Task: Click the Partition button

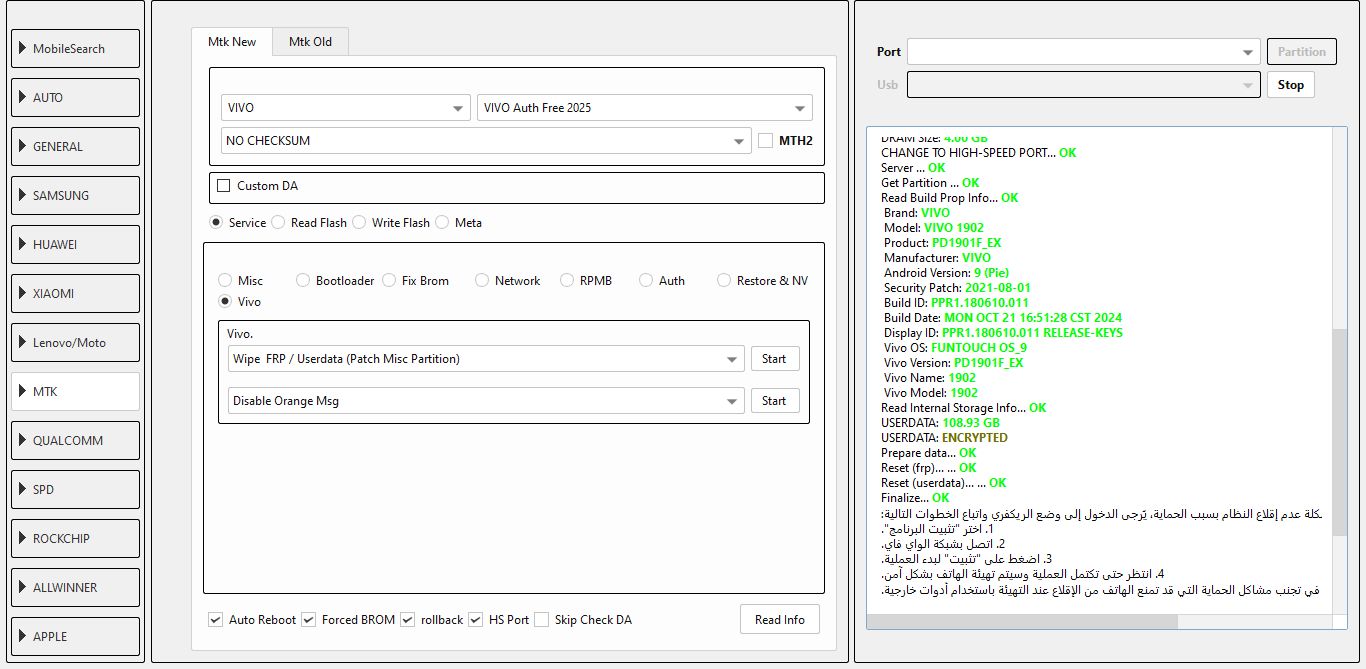Action: coord(1302,52)
